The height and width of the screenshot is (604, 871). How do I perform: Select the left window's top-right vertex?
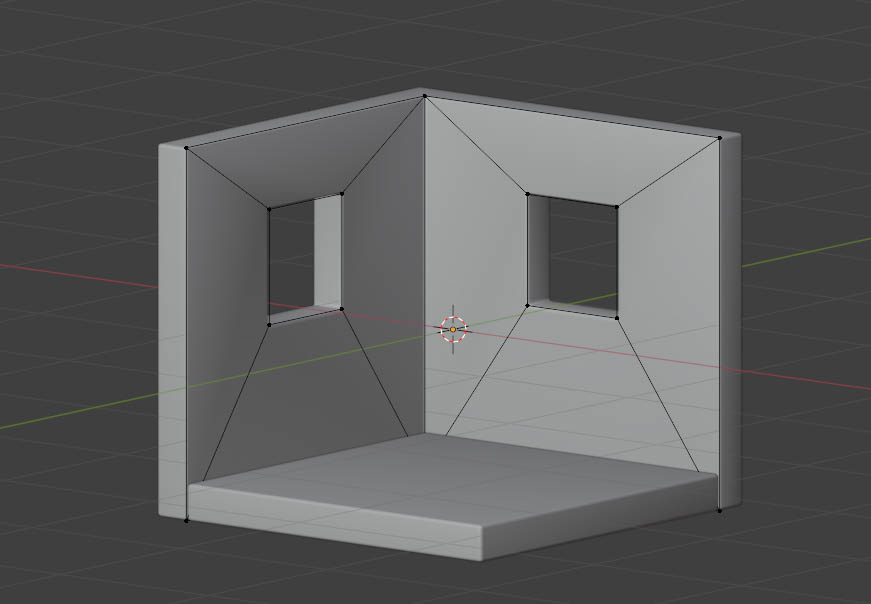[342, 194]
